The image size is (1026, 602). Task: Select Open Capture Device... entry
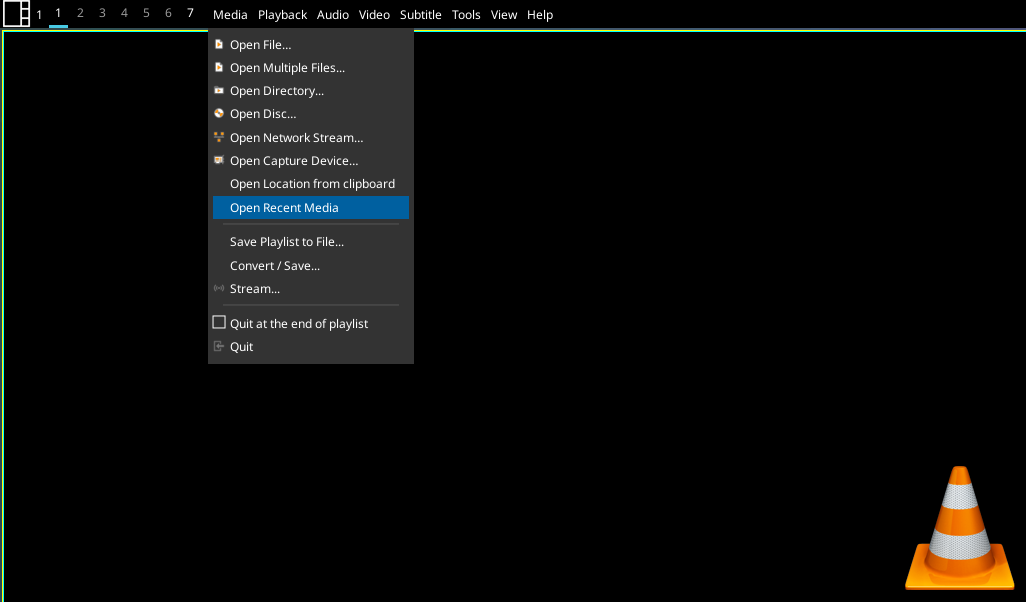coord(311,160)
